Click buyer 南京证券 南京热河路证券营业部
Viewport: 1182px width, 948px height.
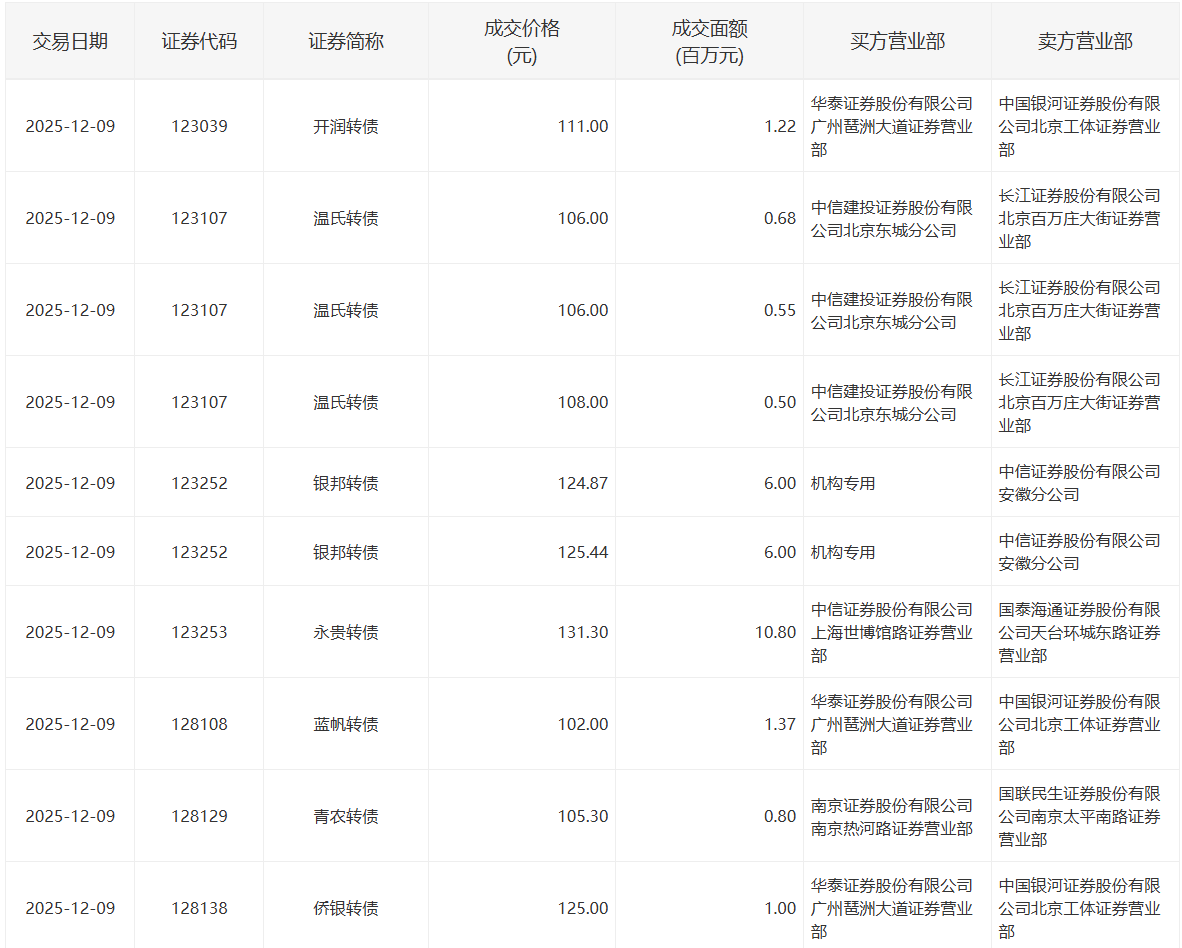(891, 817)
